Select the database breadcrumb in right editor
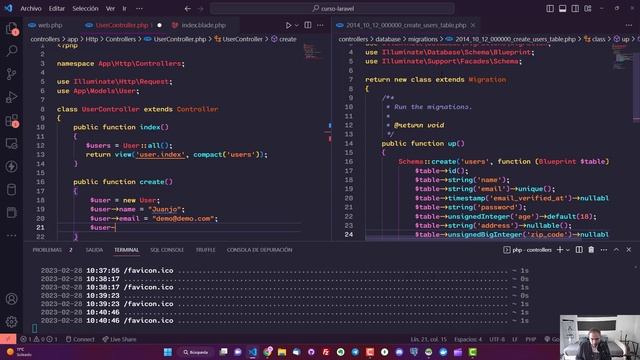This screenshot has width=640, height=360. [x=388, y=39]
